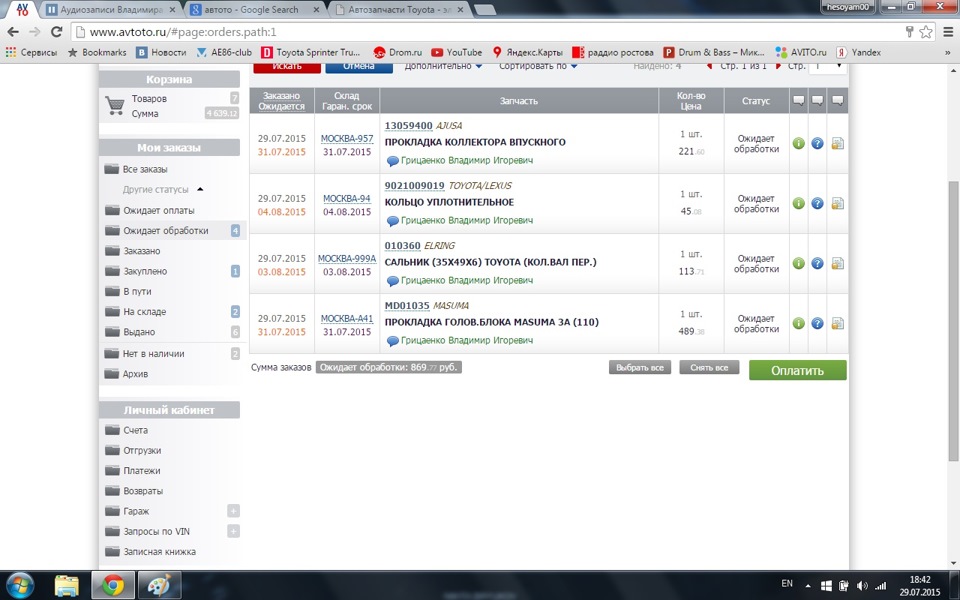960x600 pixels.
Task: Click green info icon for КОЛЬЦО УПЛОТНИТЕЛЬНОЕ
Action: point(798,203)
